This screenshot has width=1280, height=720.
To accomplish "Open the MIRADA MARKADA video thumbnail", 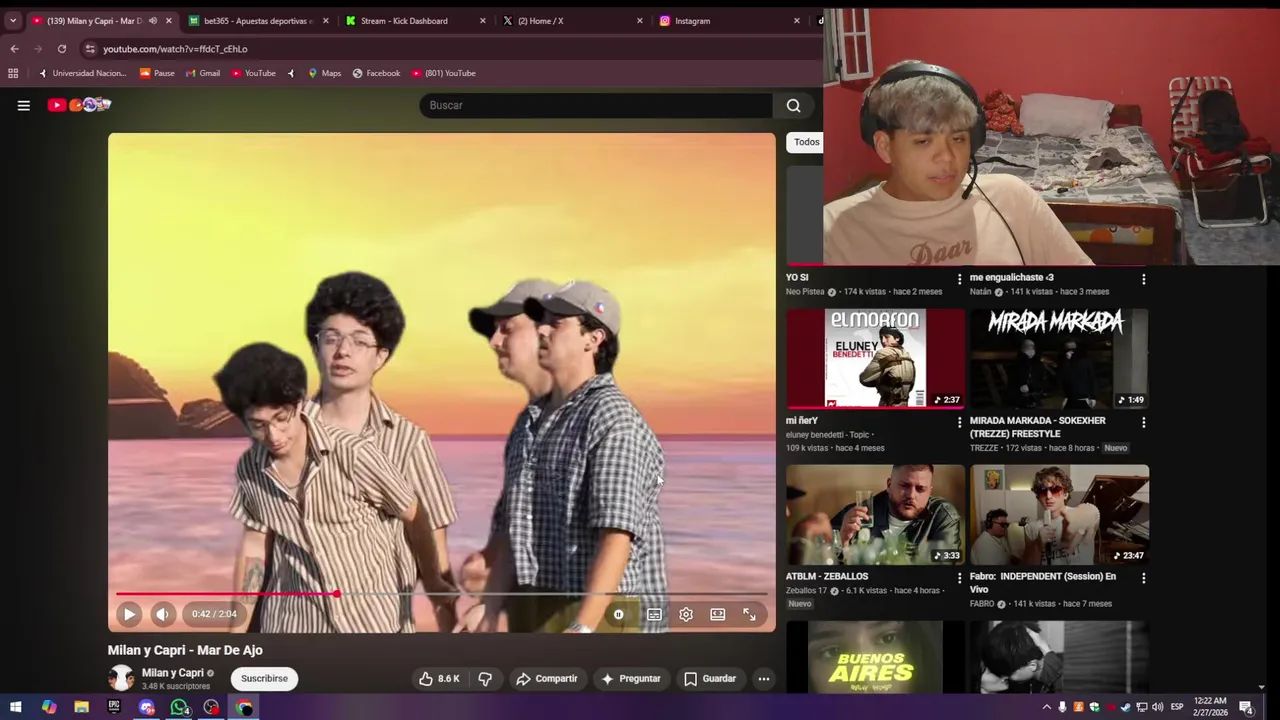I will [1059, 358].
